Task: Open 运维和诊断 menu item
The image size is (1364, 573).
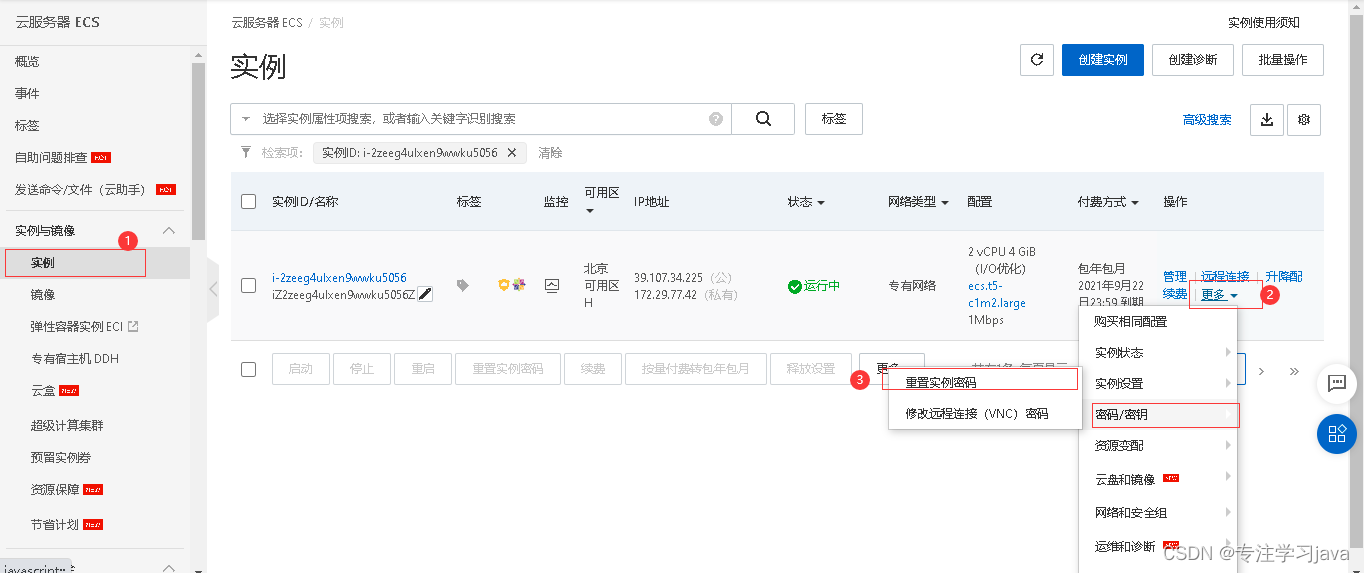Action: click(1158, 546)
